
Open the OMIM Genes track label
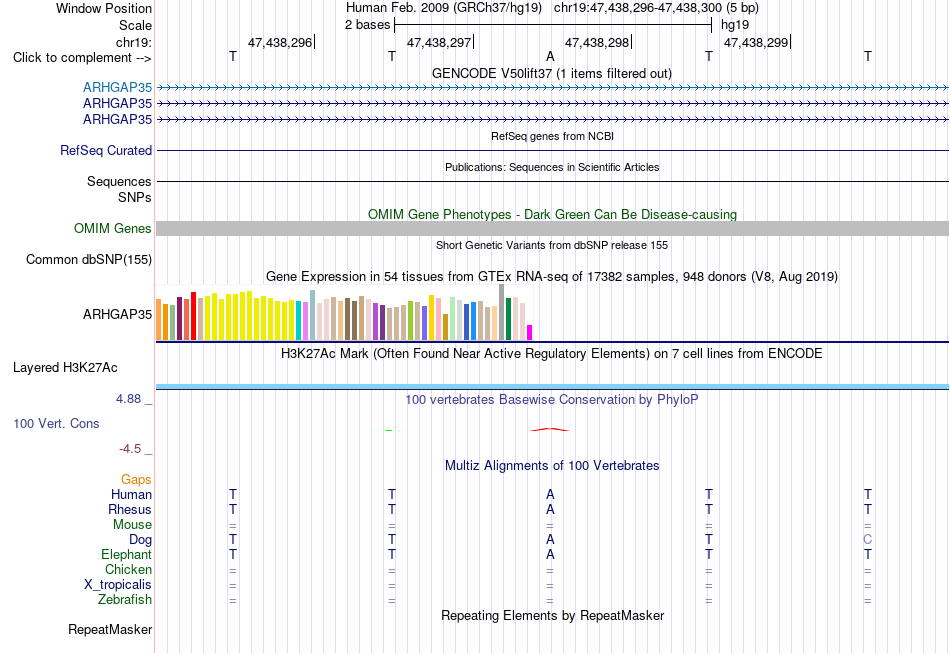coord(113,228)
